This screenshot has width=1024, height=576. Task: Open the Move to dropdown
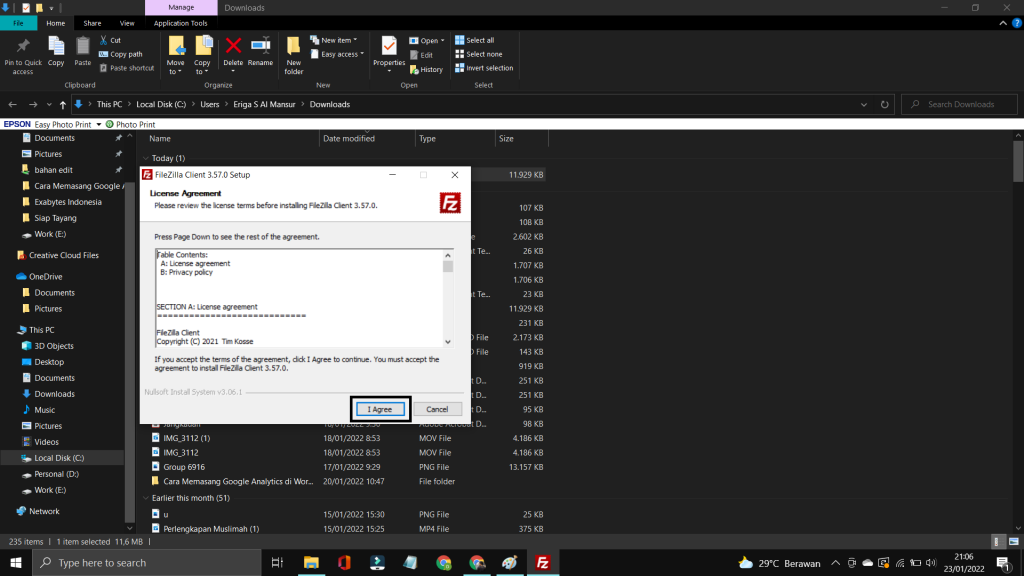pos(176,54)
